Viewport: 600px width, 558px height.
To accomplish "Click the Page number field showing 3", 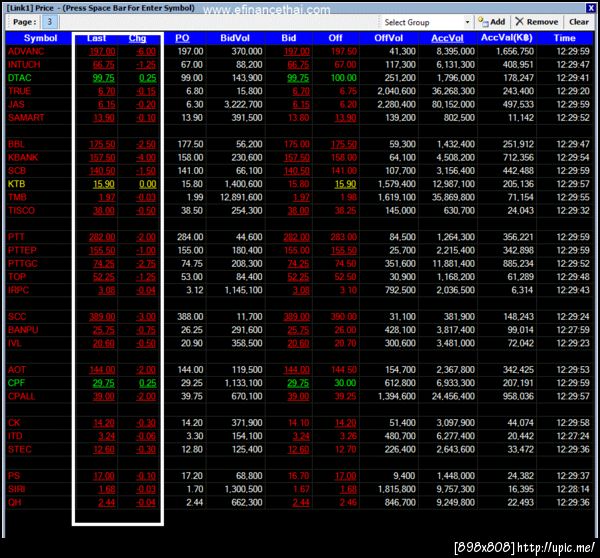I will tap(49, 22).
